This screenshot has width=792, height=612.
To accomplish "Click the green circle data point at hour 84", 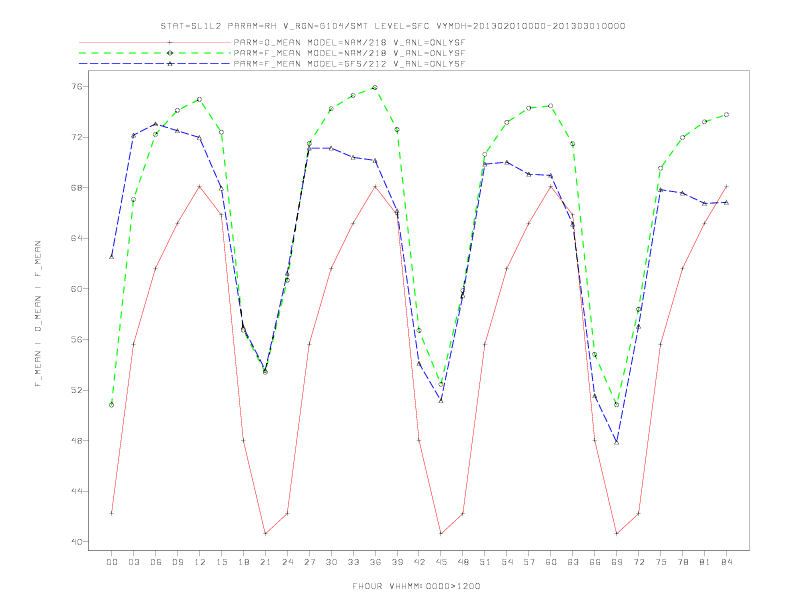I will click(727, 115).
